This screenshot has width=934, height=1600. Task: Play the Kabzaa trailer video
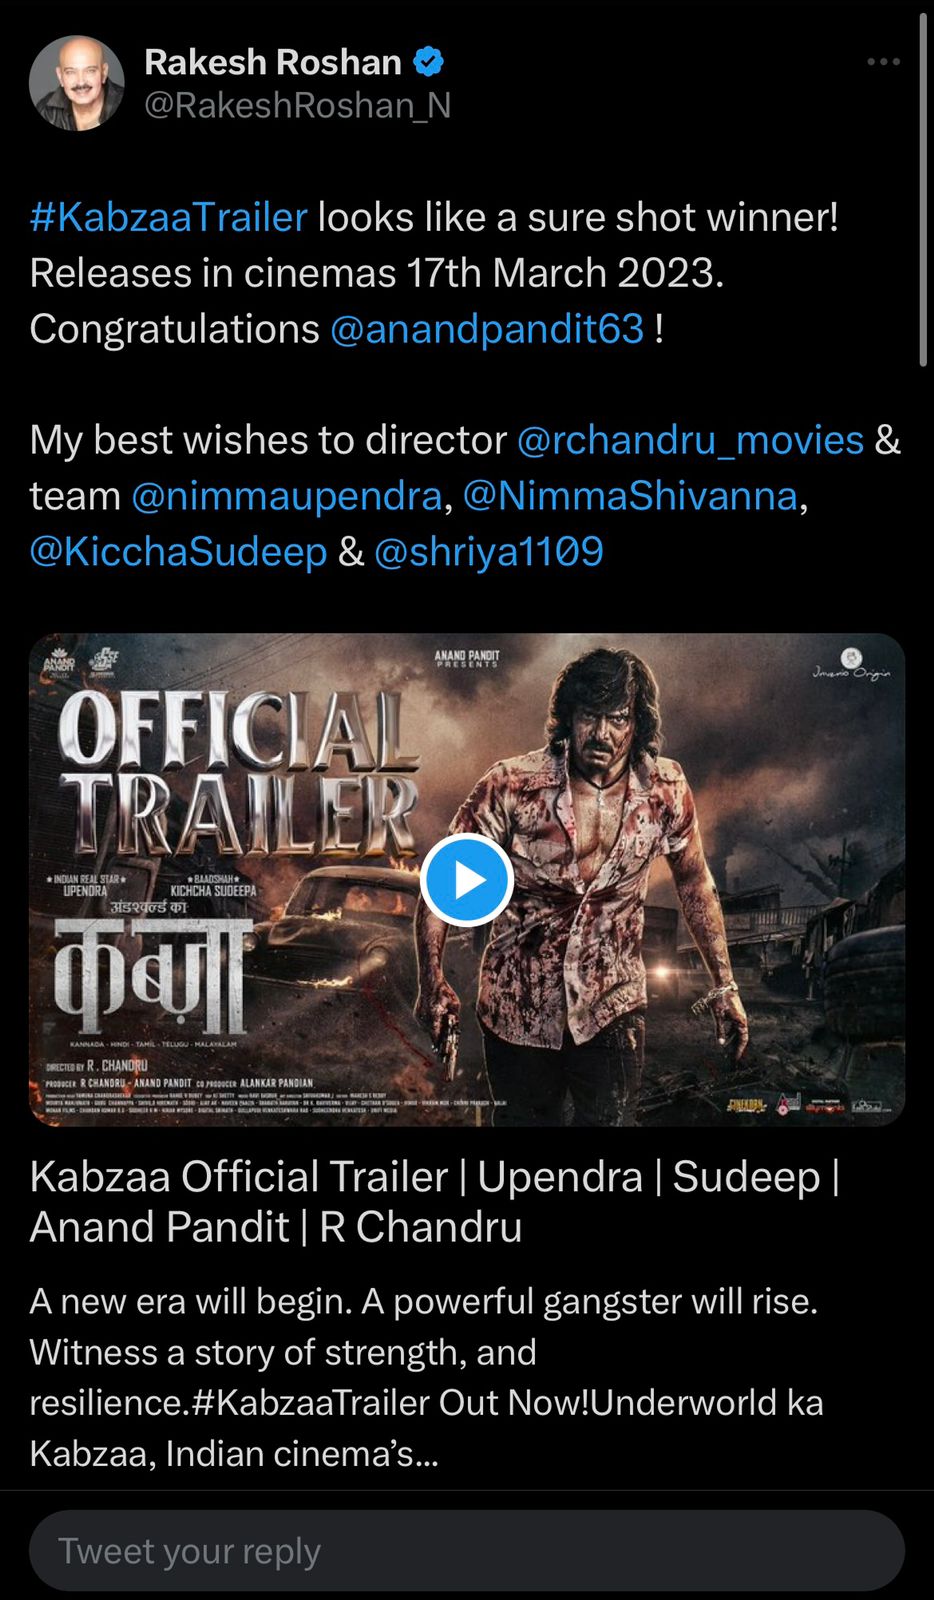coord(467,880)
